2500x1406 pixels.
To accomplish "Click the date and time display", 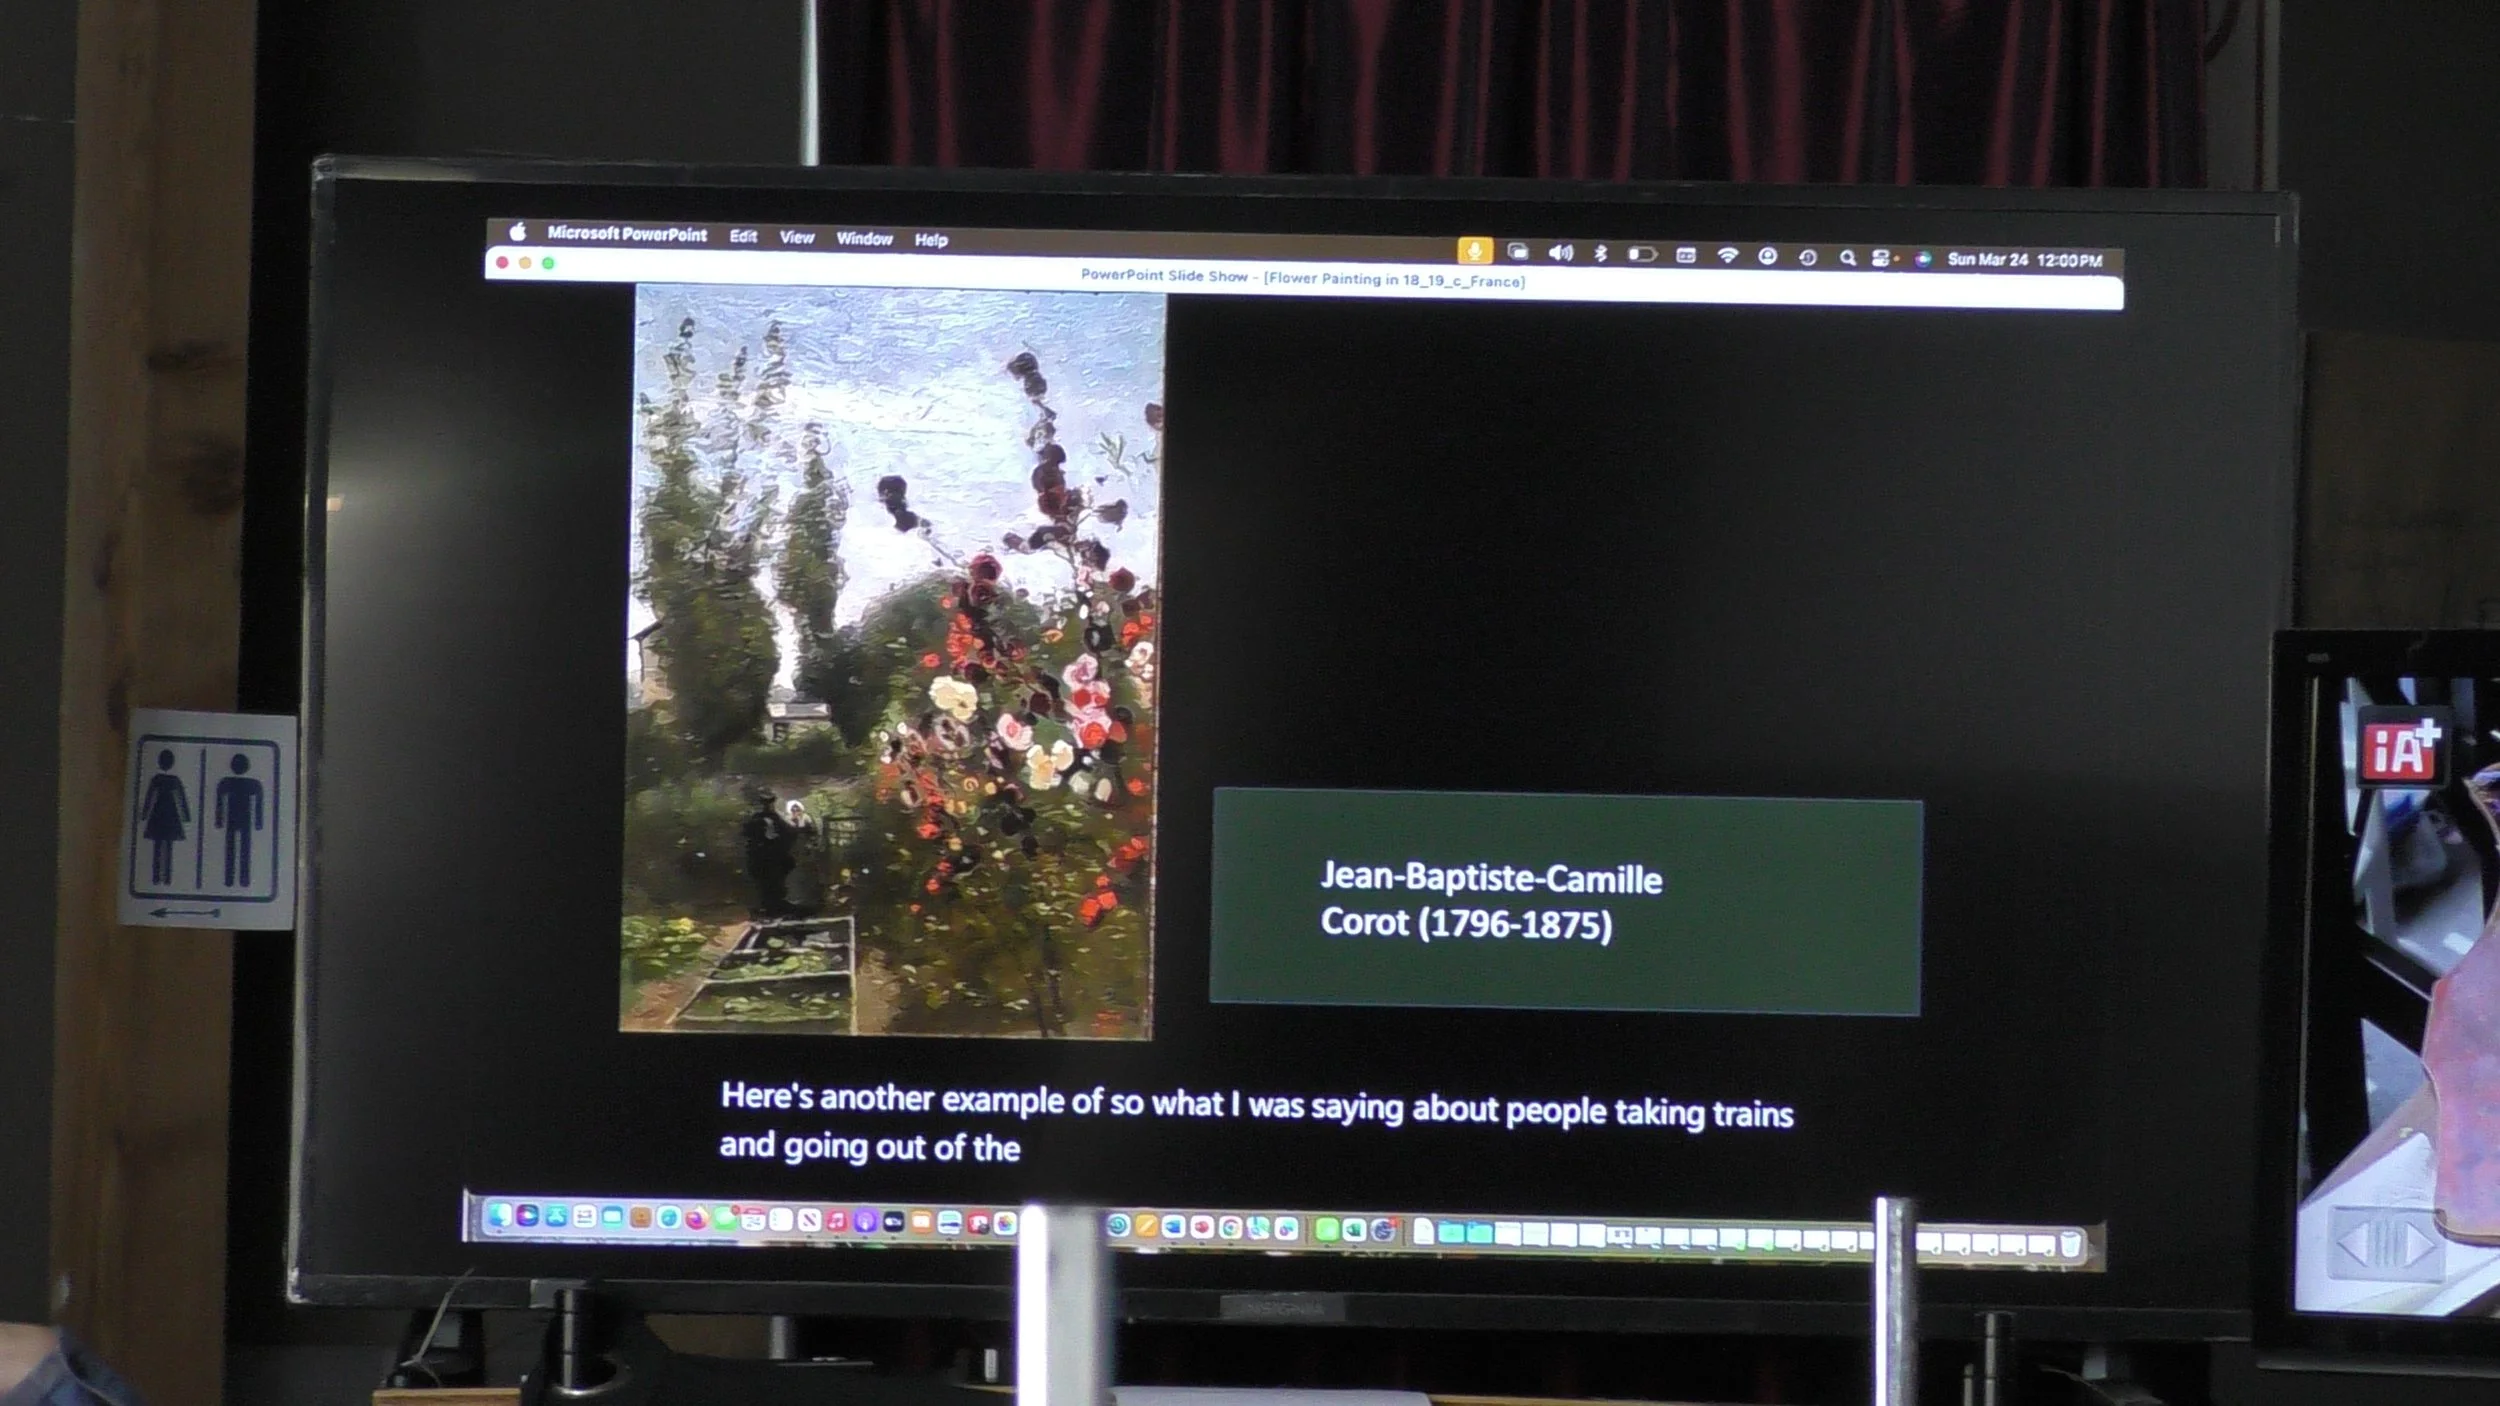I will pos(2024,260).
